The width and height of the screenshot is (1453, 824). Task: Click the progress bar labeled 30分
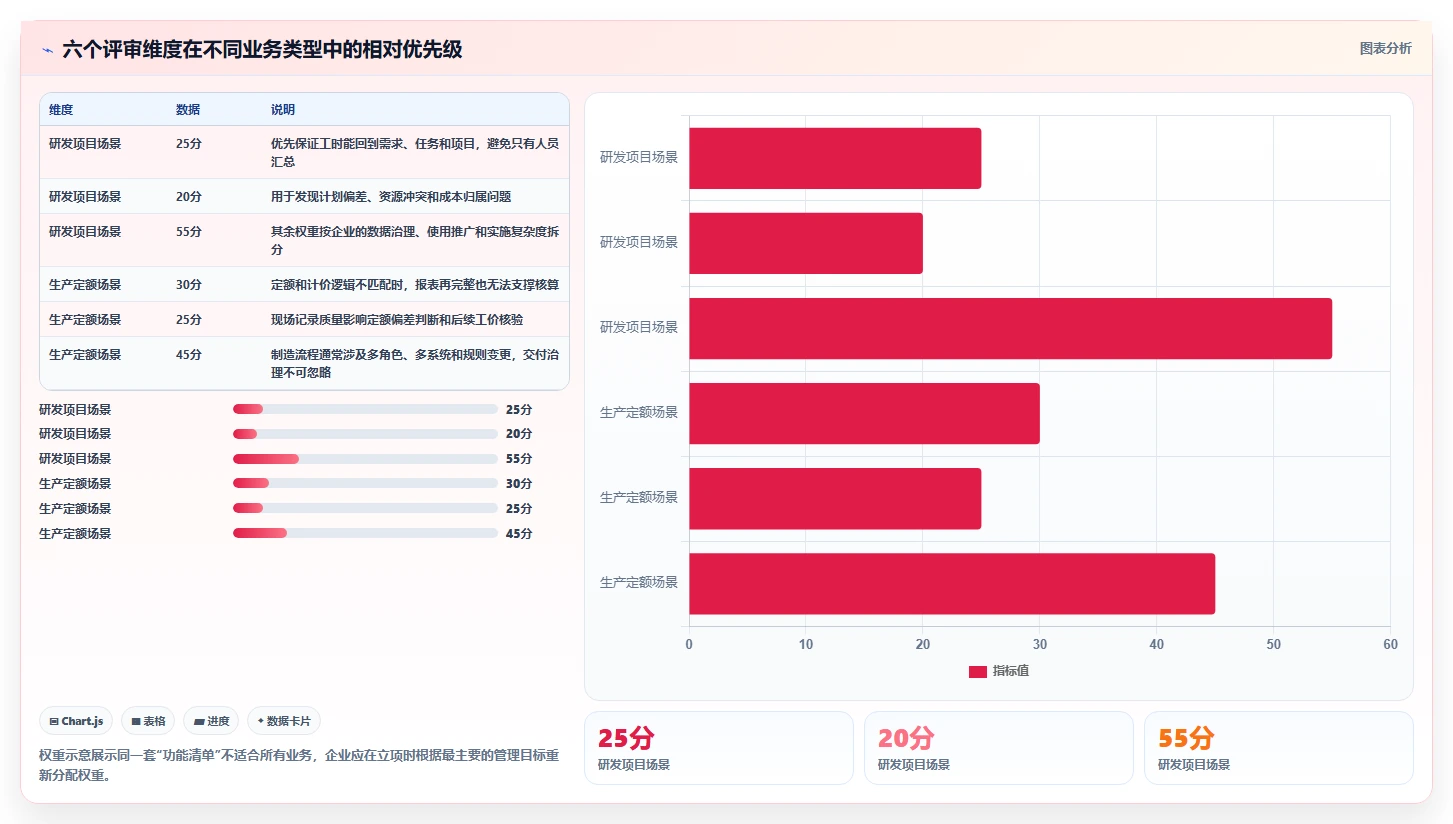[x=365, y=484]
